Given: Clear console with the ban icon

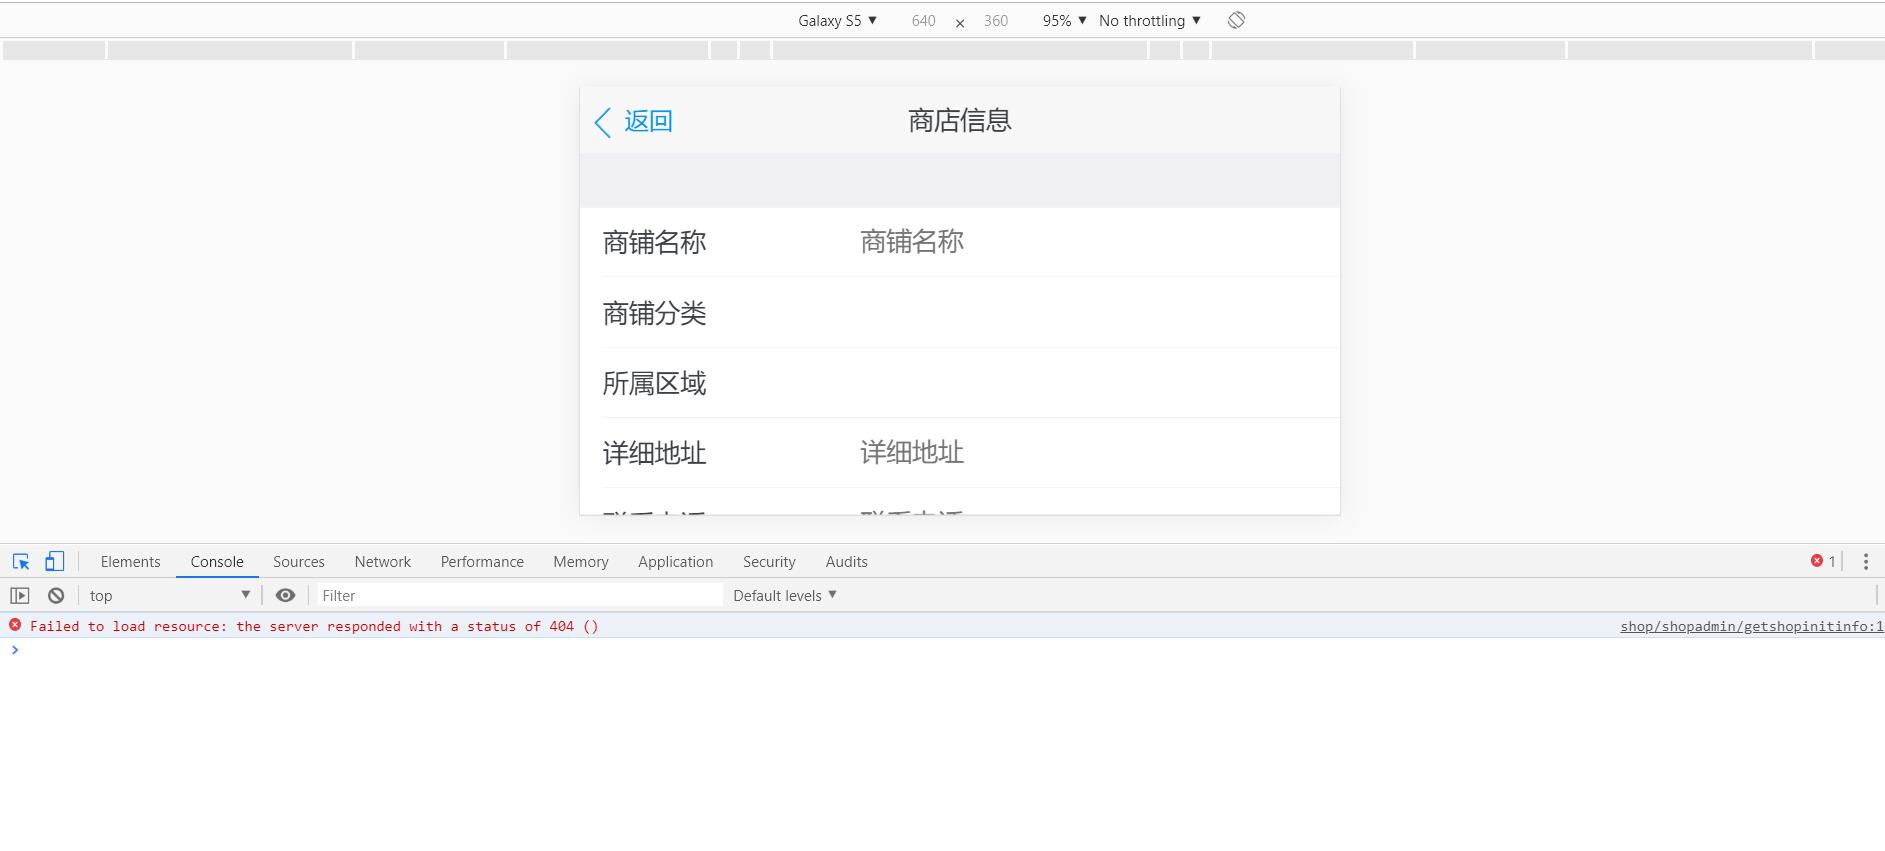Looking at the screenshot, I should (x=56, y=596).
